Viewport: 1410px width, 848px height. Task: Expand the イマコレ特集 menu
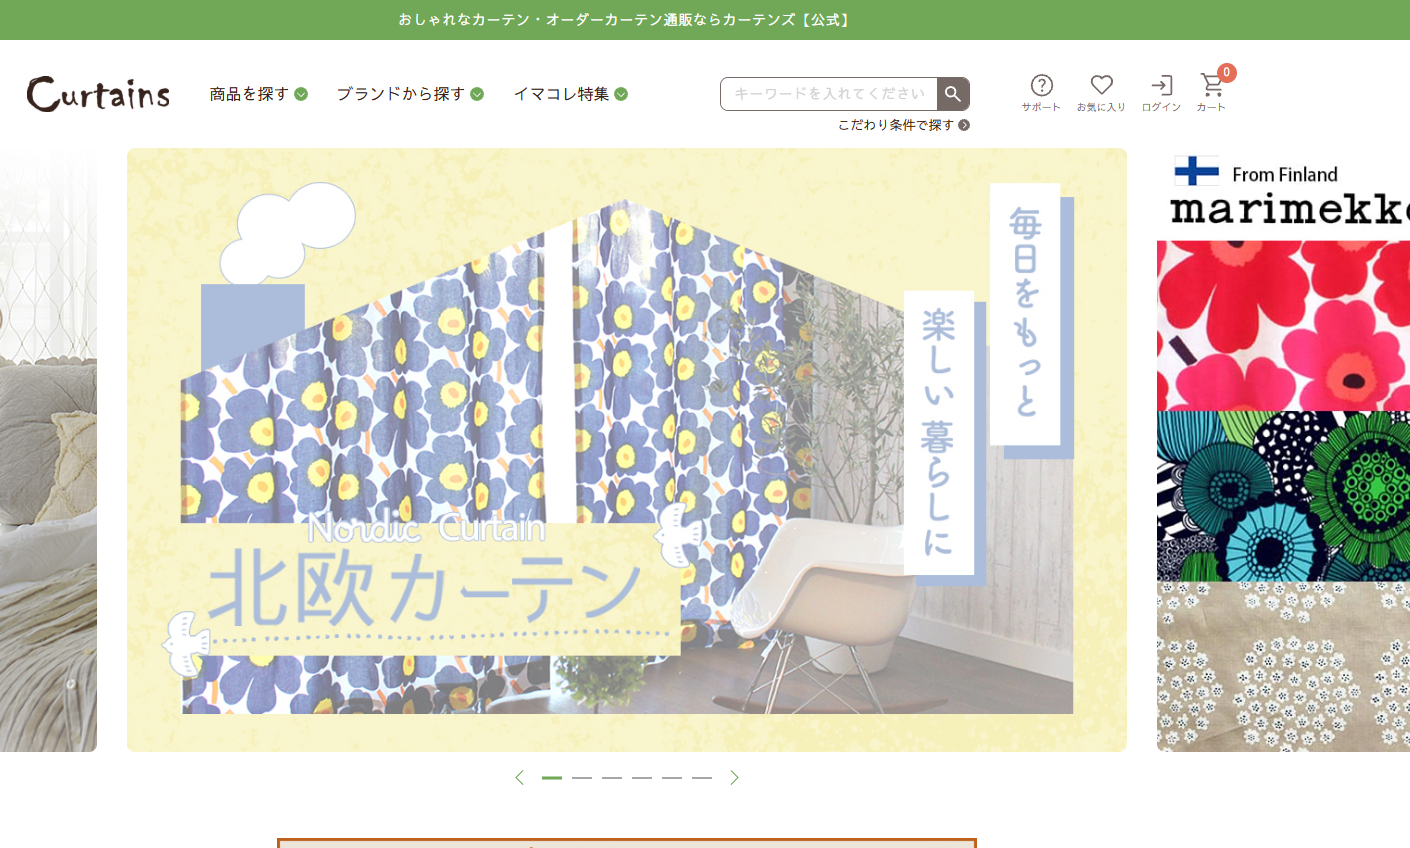point(570,94)
